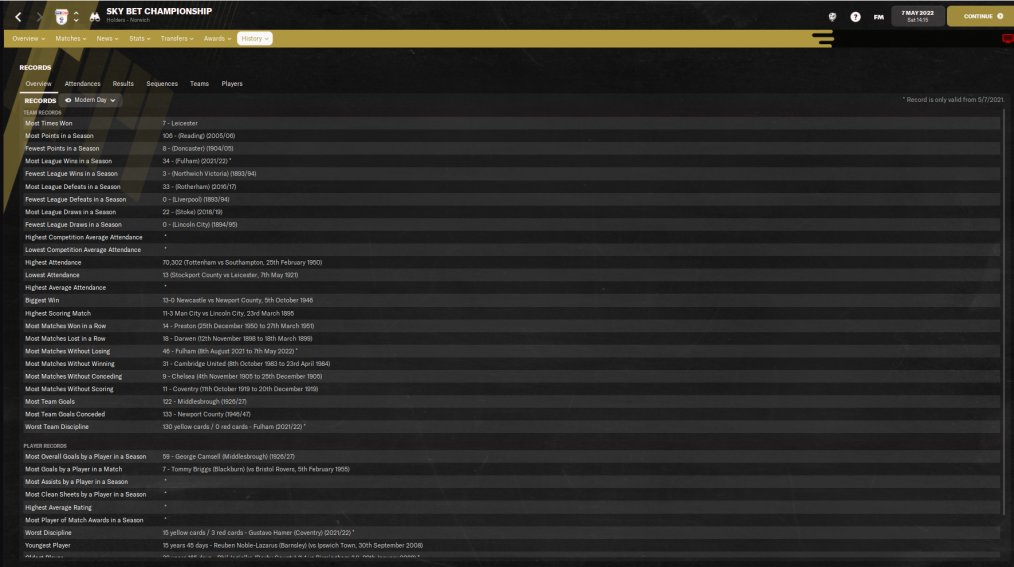Click Man City vs Lincoln City highest scoring match
The image size is (1014, 567).
[x=228, y=314]
